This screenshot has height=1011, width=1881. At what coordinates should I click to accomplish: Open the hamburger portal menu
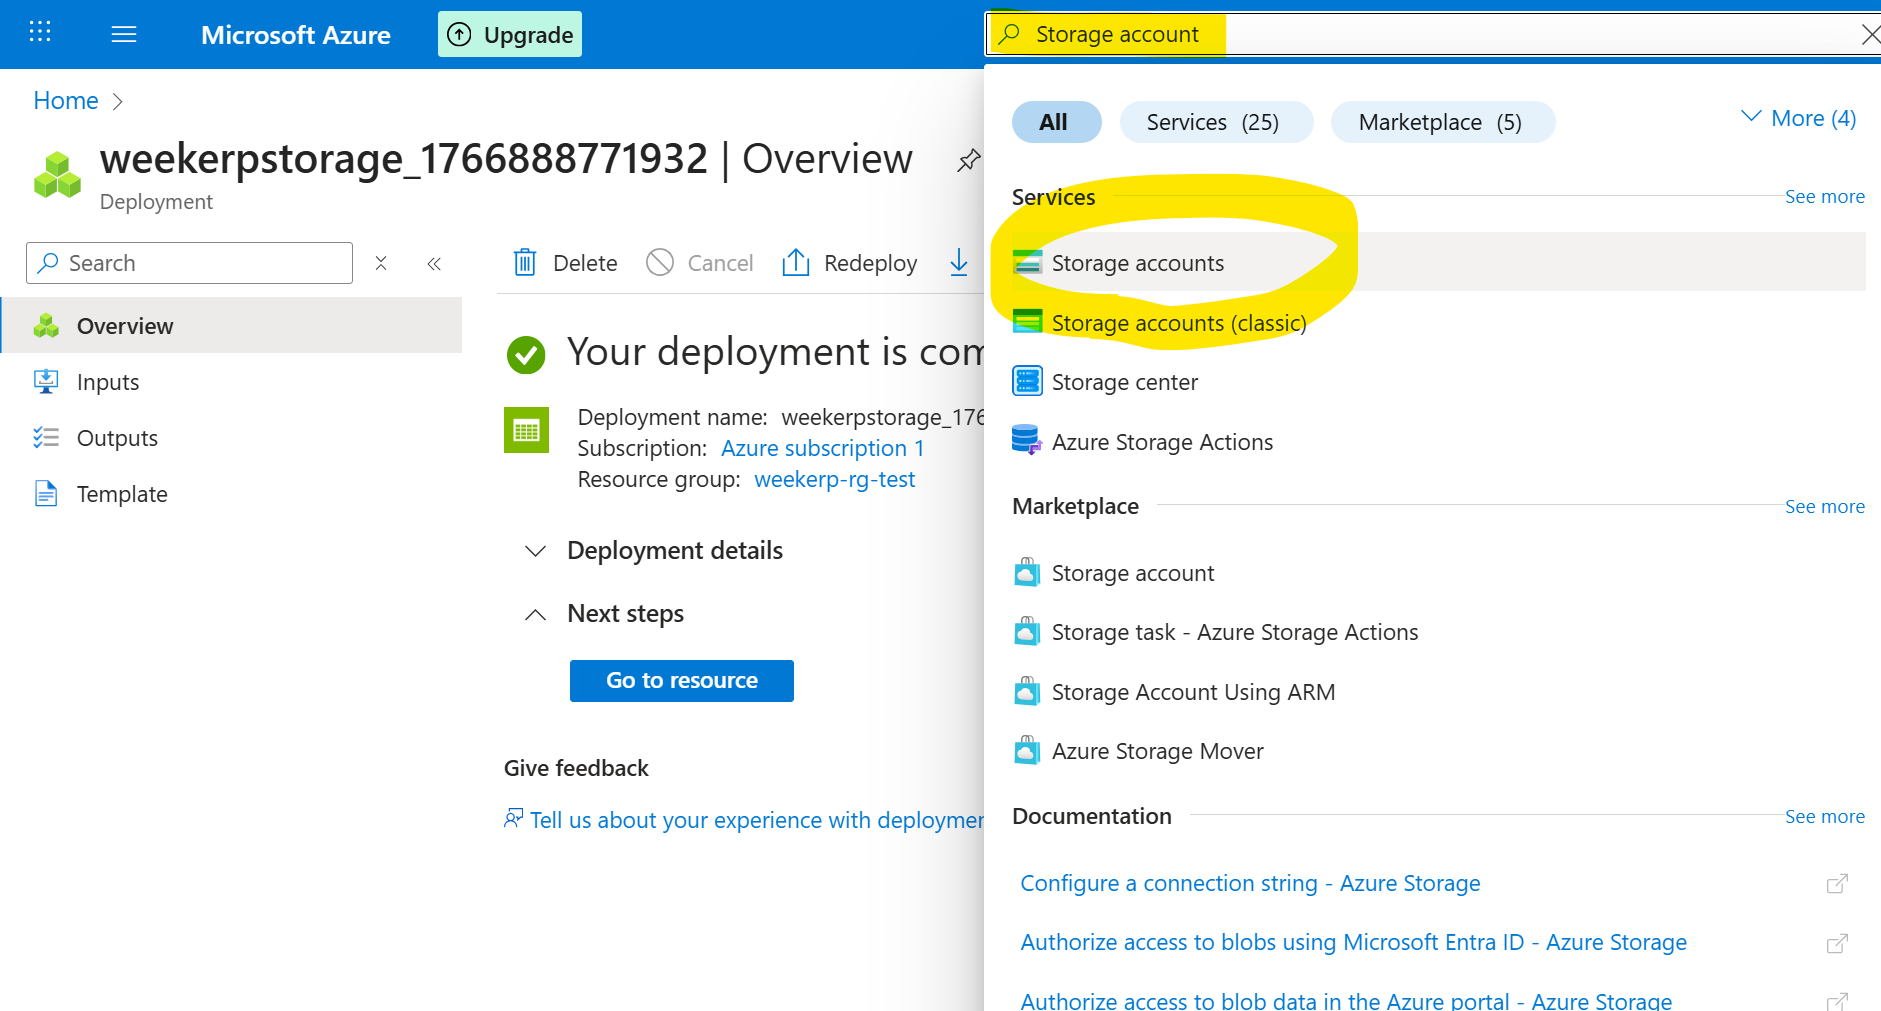(x=124, y=35)
